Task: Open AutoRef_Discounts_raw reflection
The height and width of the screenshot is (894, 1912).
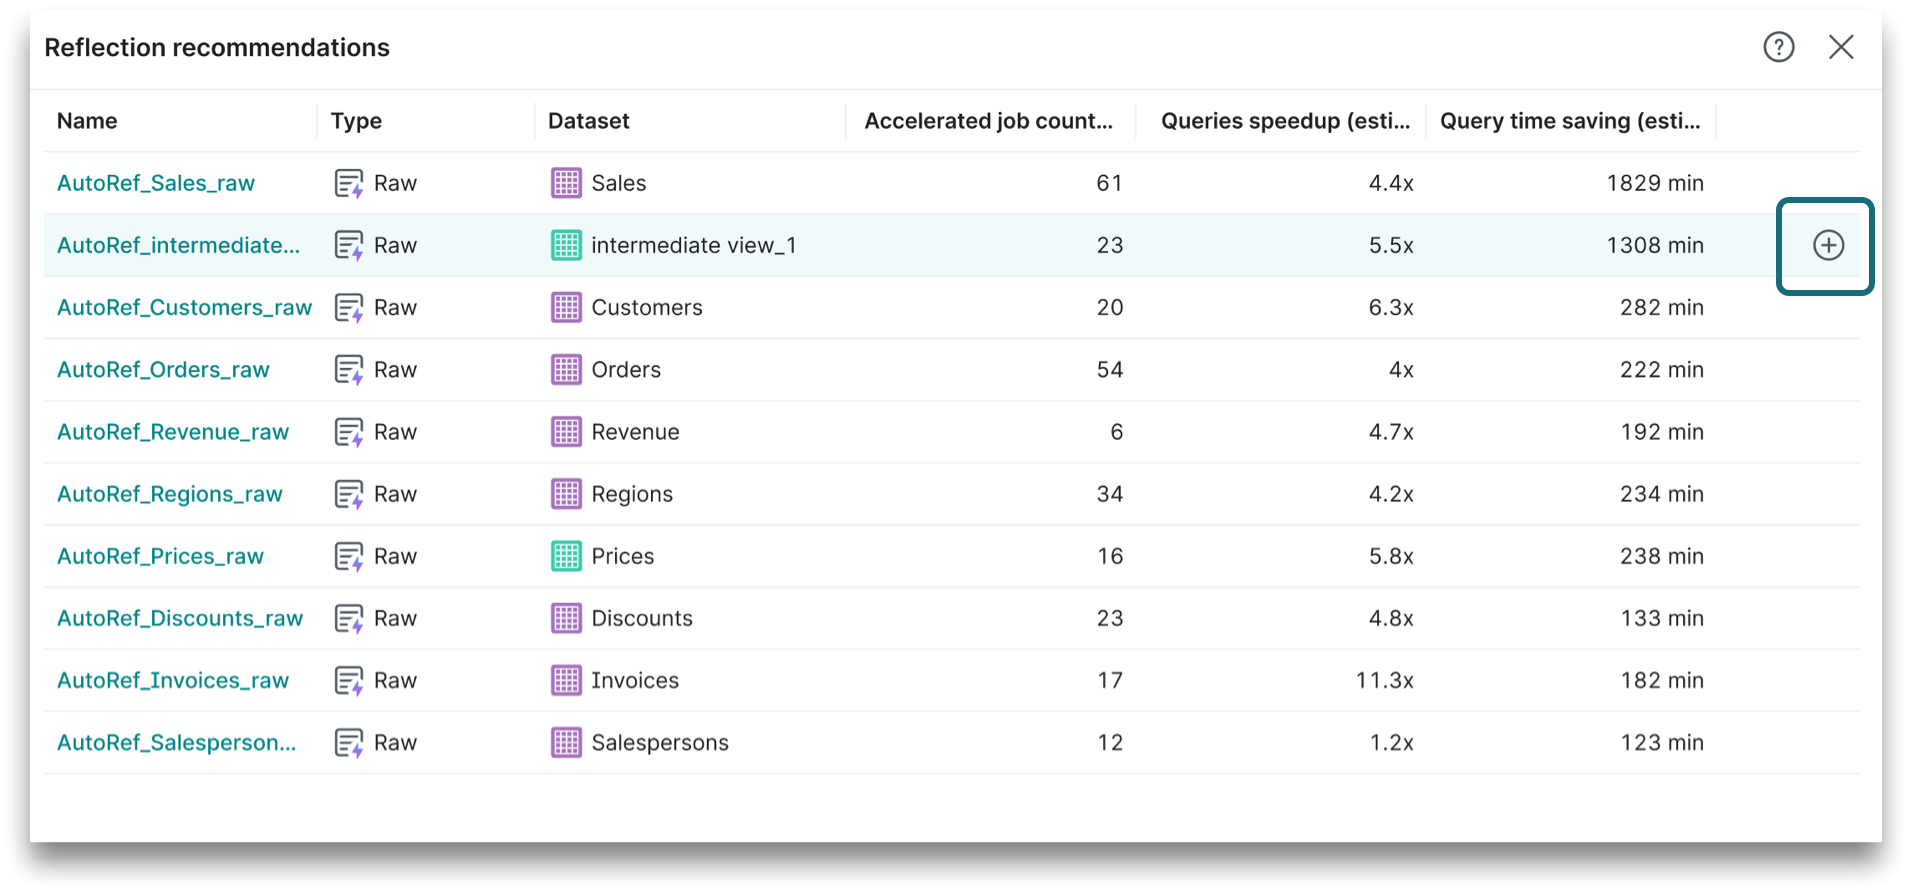Action: [180, 619]
